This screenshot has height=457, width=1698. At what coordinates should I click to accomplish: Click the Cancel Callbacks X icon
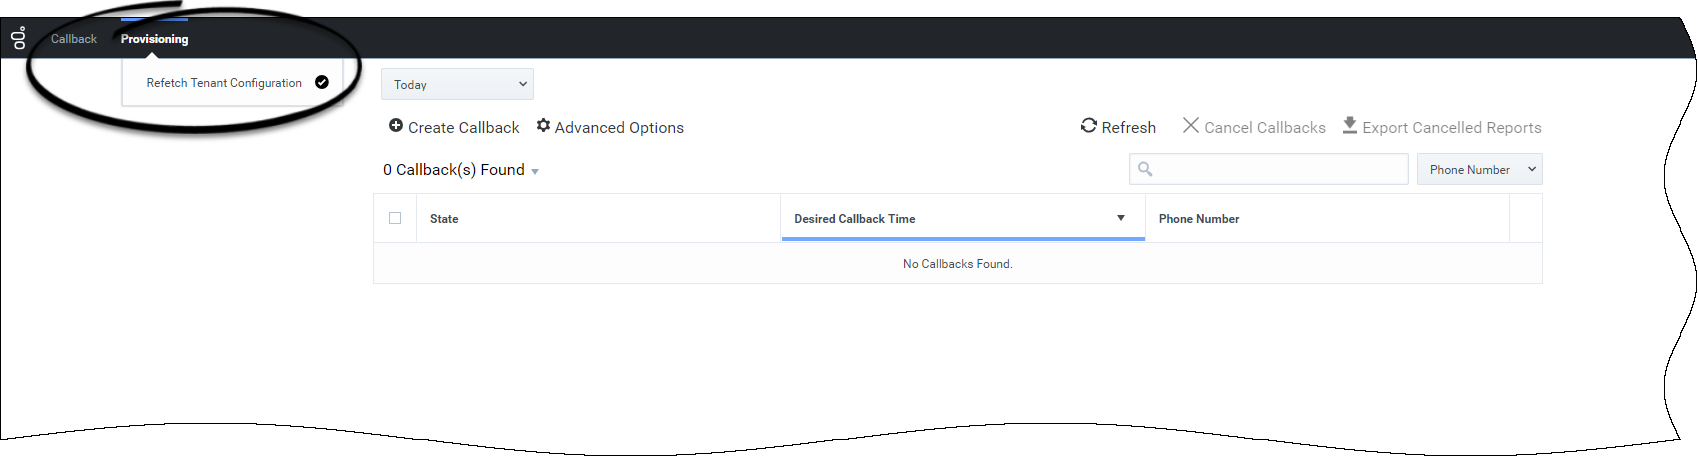coord(1190,126)
